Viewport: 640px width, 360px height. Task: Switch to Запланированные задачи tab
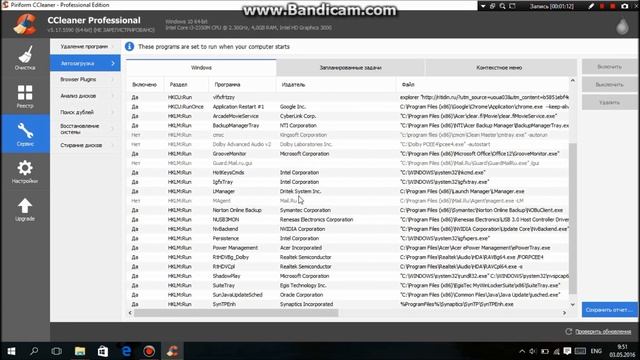coord(350,68)
